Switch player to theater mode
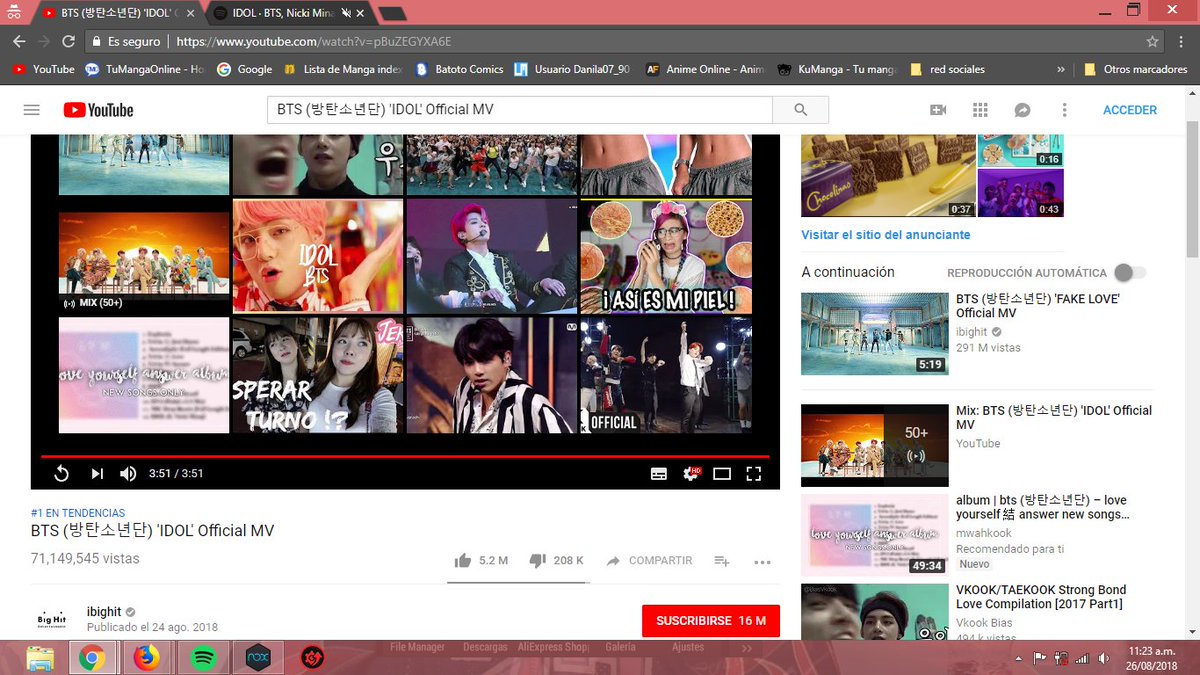The width and height of the screenshot is (1200, 675). tap(722, 473)
